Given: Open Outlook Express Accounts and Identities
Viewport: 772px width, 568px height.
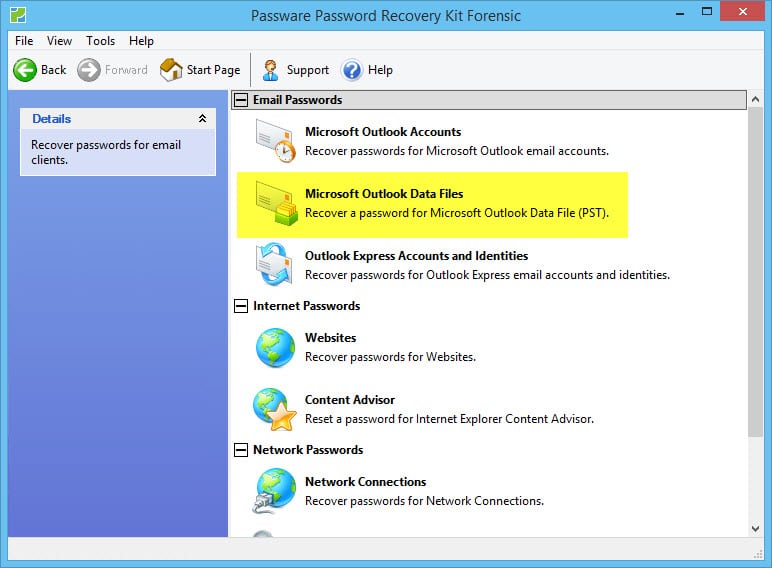Looking at the screenshot, I should click(x=417, y=256).
